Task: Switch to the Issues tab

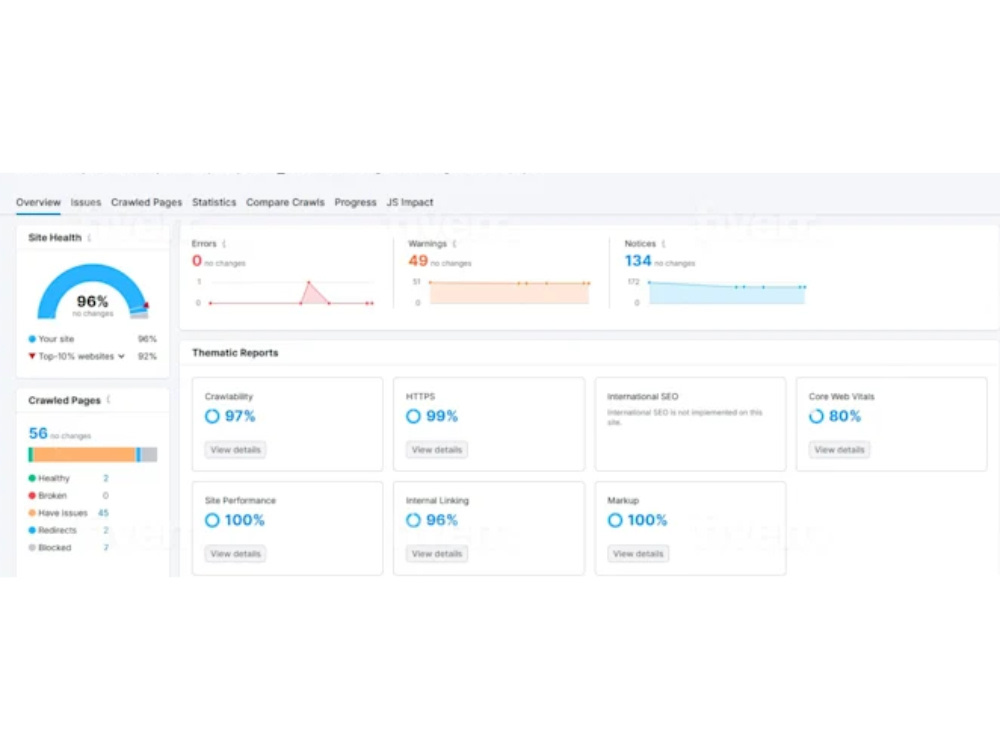Action: click(x=85, y=202)
